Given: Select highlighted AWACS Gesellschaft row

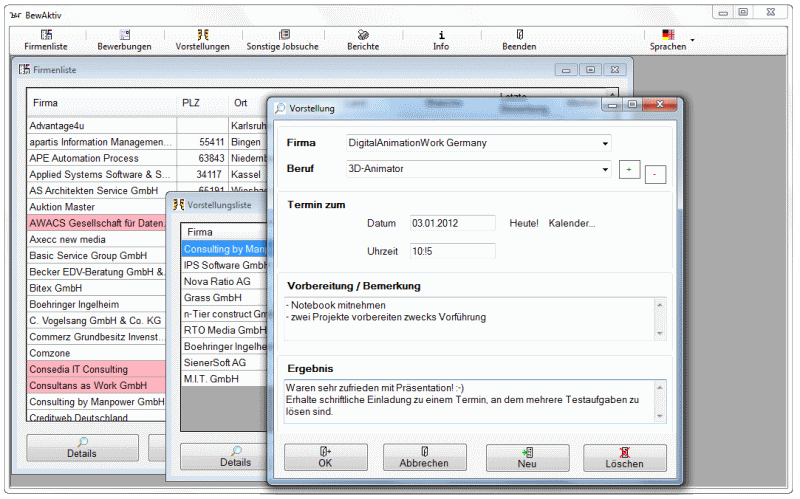Looking at the screenshot, I should coord(97,223).
